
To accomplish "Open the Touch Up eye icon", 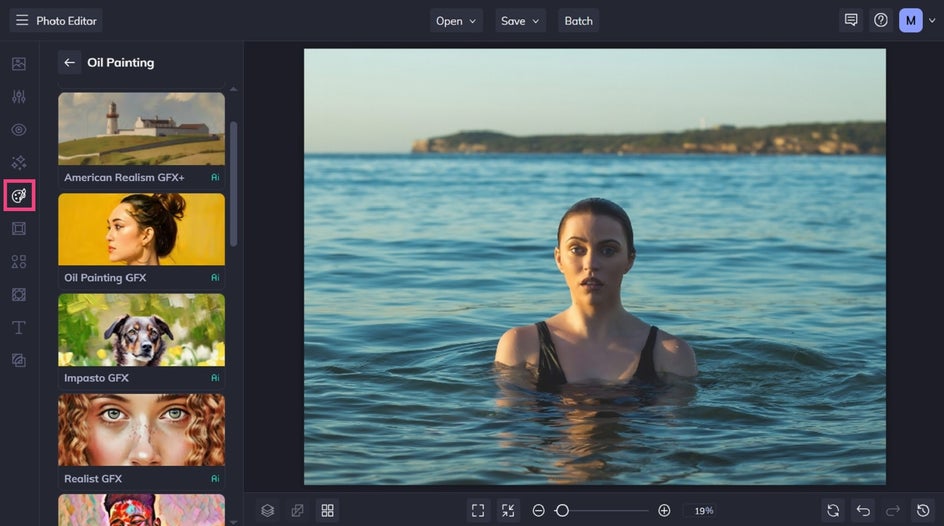I will (x=19, y=130).
